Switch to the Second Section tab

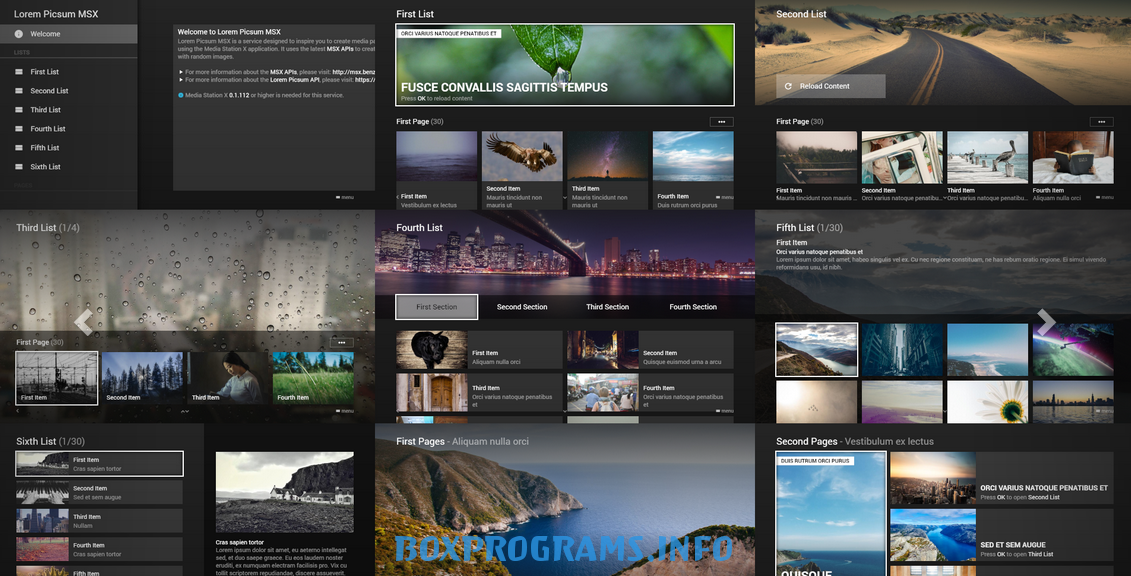point(522,307)
